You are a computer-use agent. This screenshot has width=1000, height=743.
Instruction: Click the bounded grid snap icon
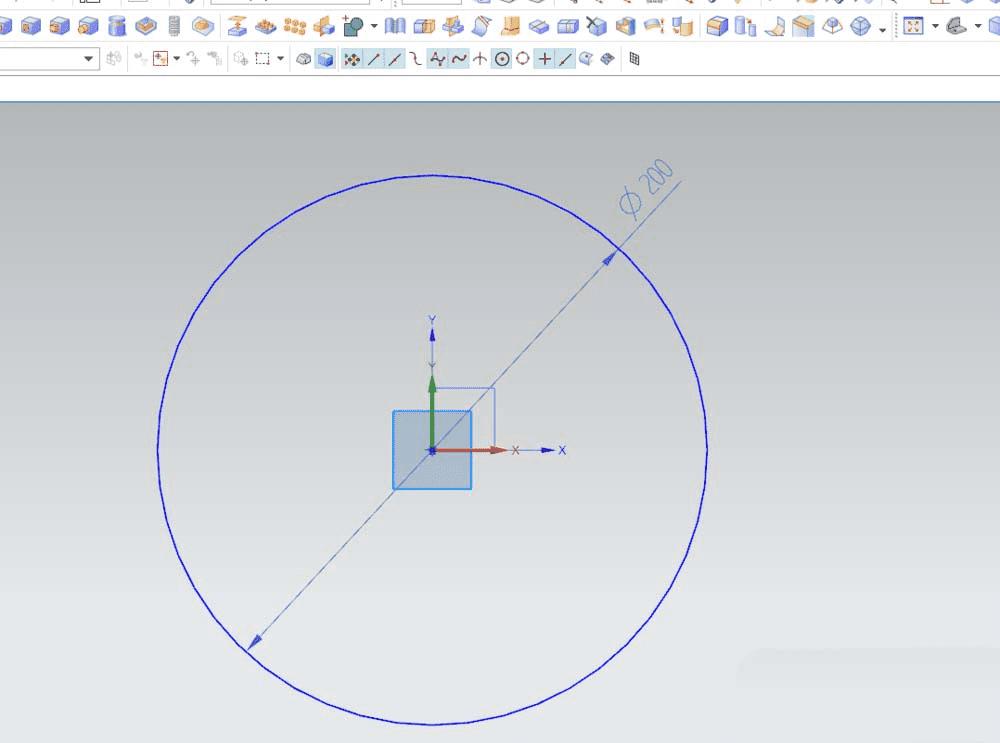[607, 59]
